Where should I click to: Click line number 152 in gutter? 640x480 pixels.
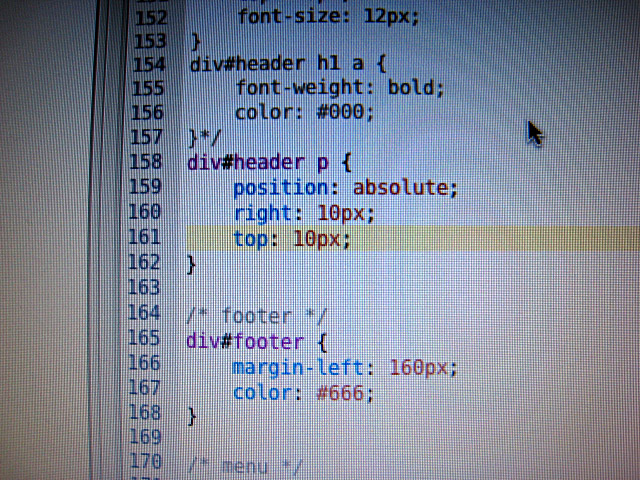point(151,18)
